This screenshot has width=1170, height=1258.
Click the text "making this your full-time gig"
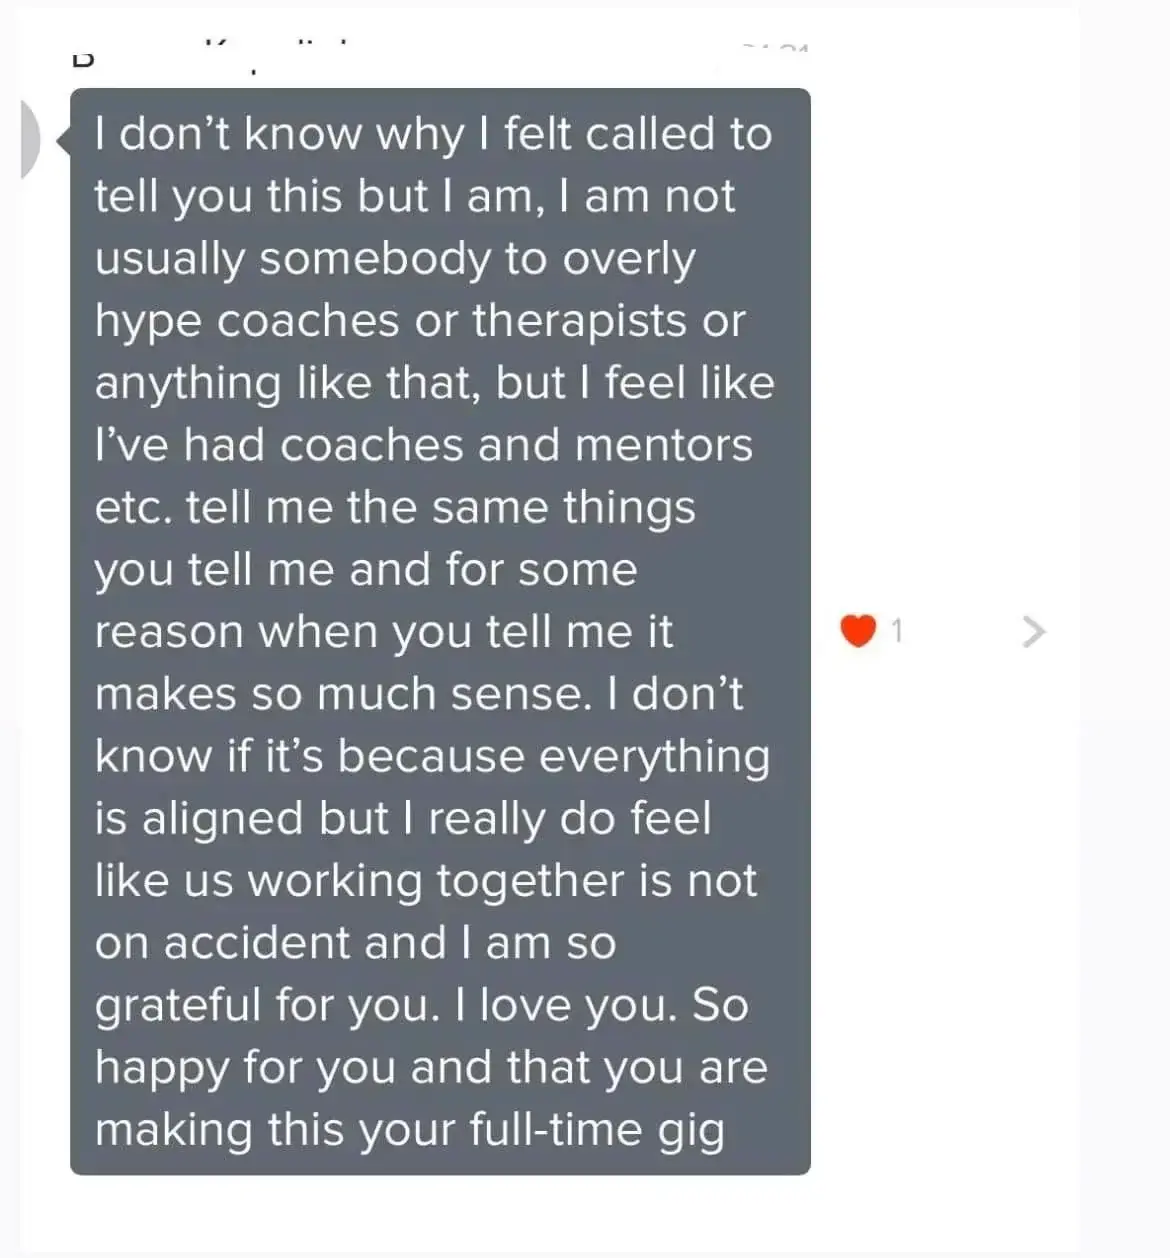click(409, 1130)
